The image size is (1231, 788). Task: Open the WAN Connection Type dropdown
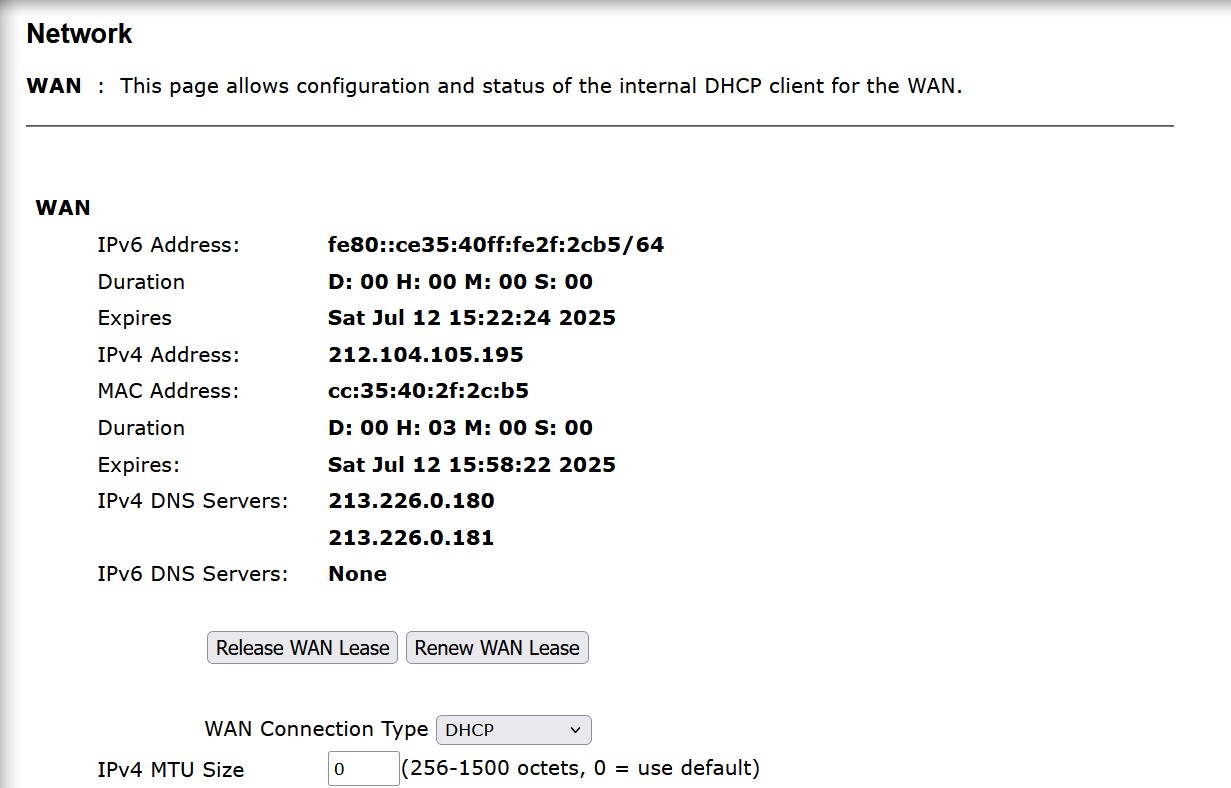pos(514,730)
